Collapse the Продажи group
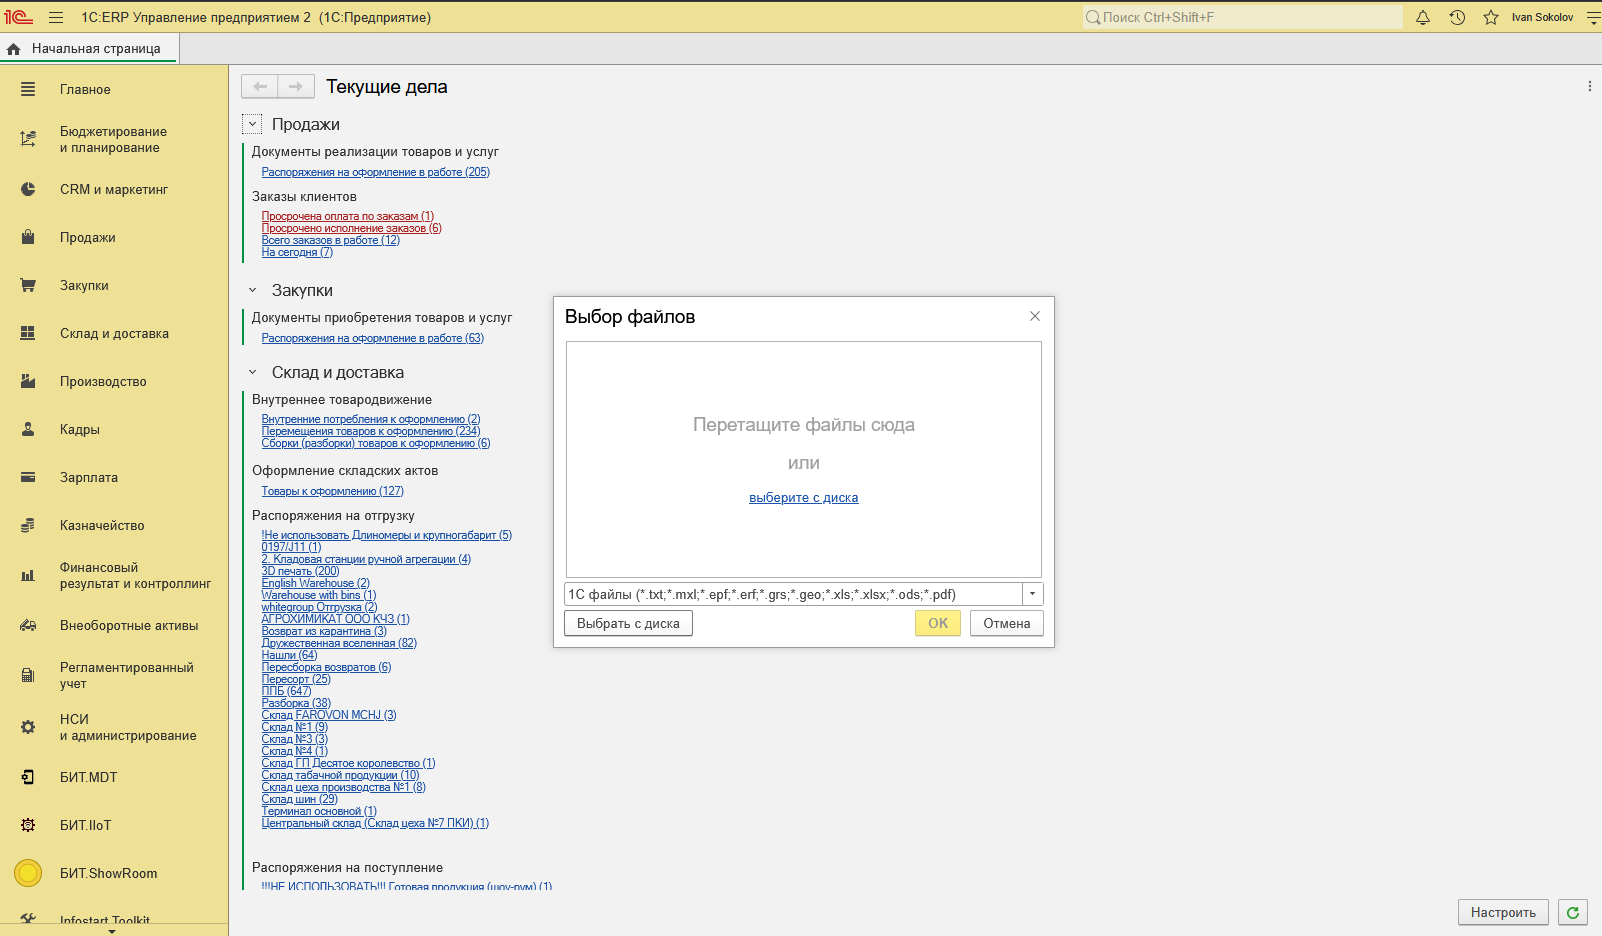This screenshot has height=936, width=1602. [252, 124]
